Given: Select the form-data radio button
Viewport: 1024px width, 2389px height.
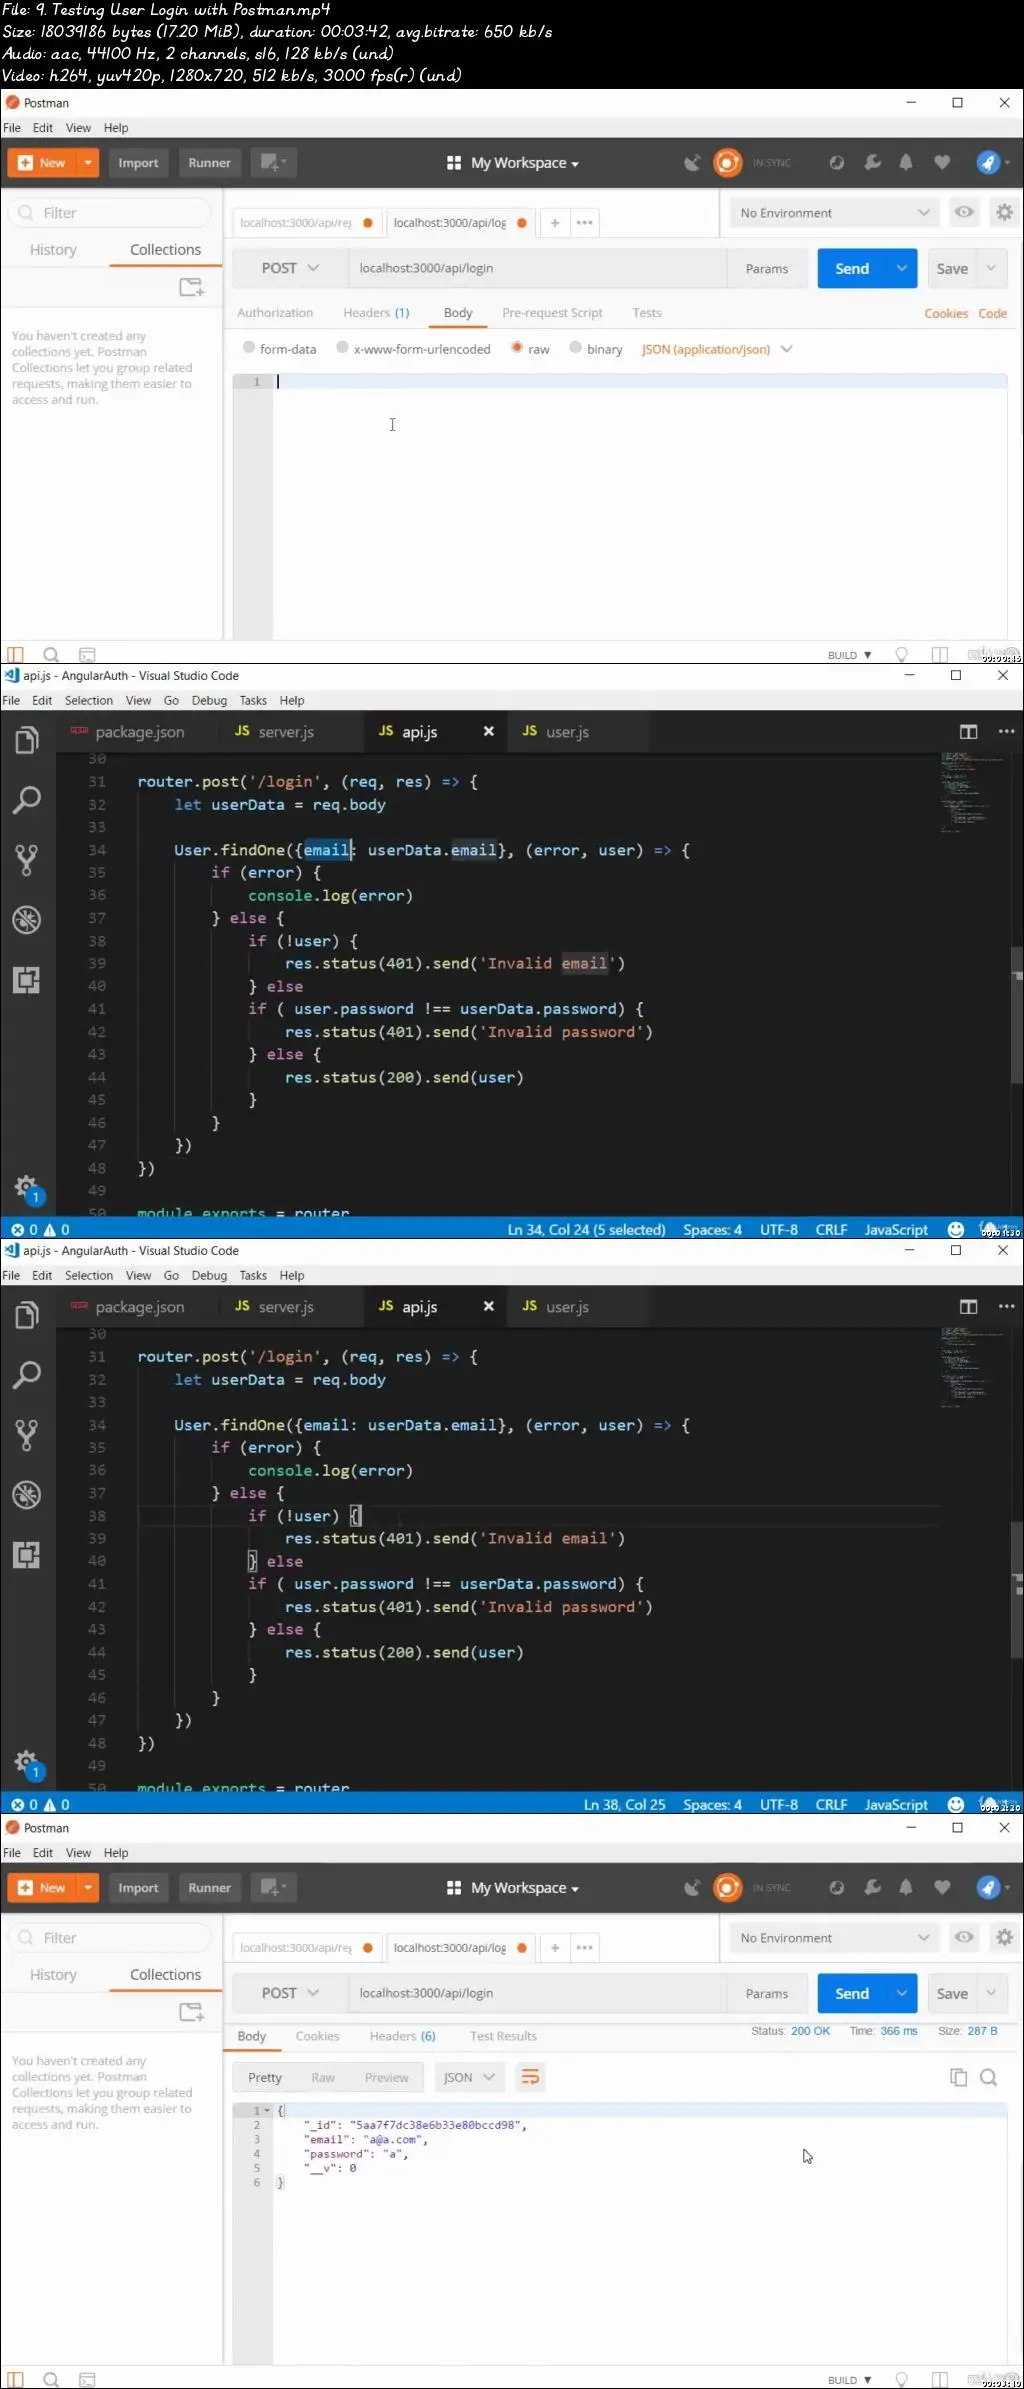Looking at the screenshot, I should [x=249, y=348].
